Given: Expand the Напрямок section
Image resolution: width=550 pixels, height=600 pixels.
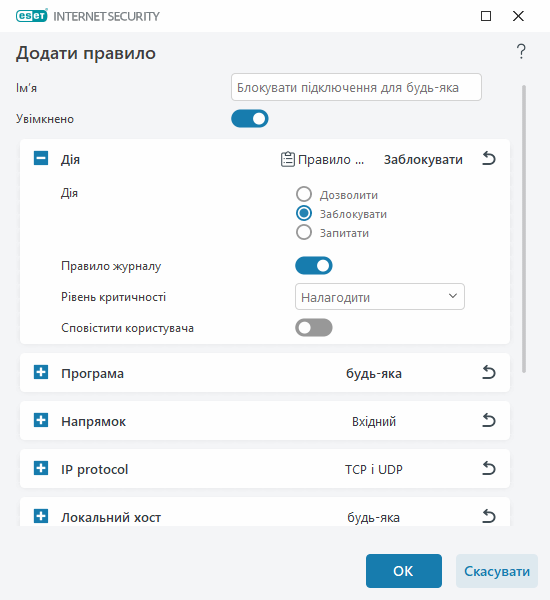Looking at the screenshot, I should (x=41, y=420).
